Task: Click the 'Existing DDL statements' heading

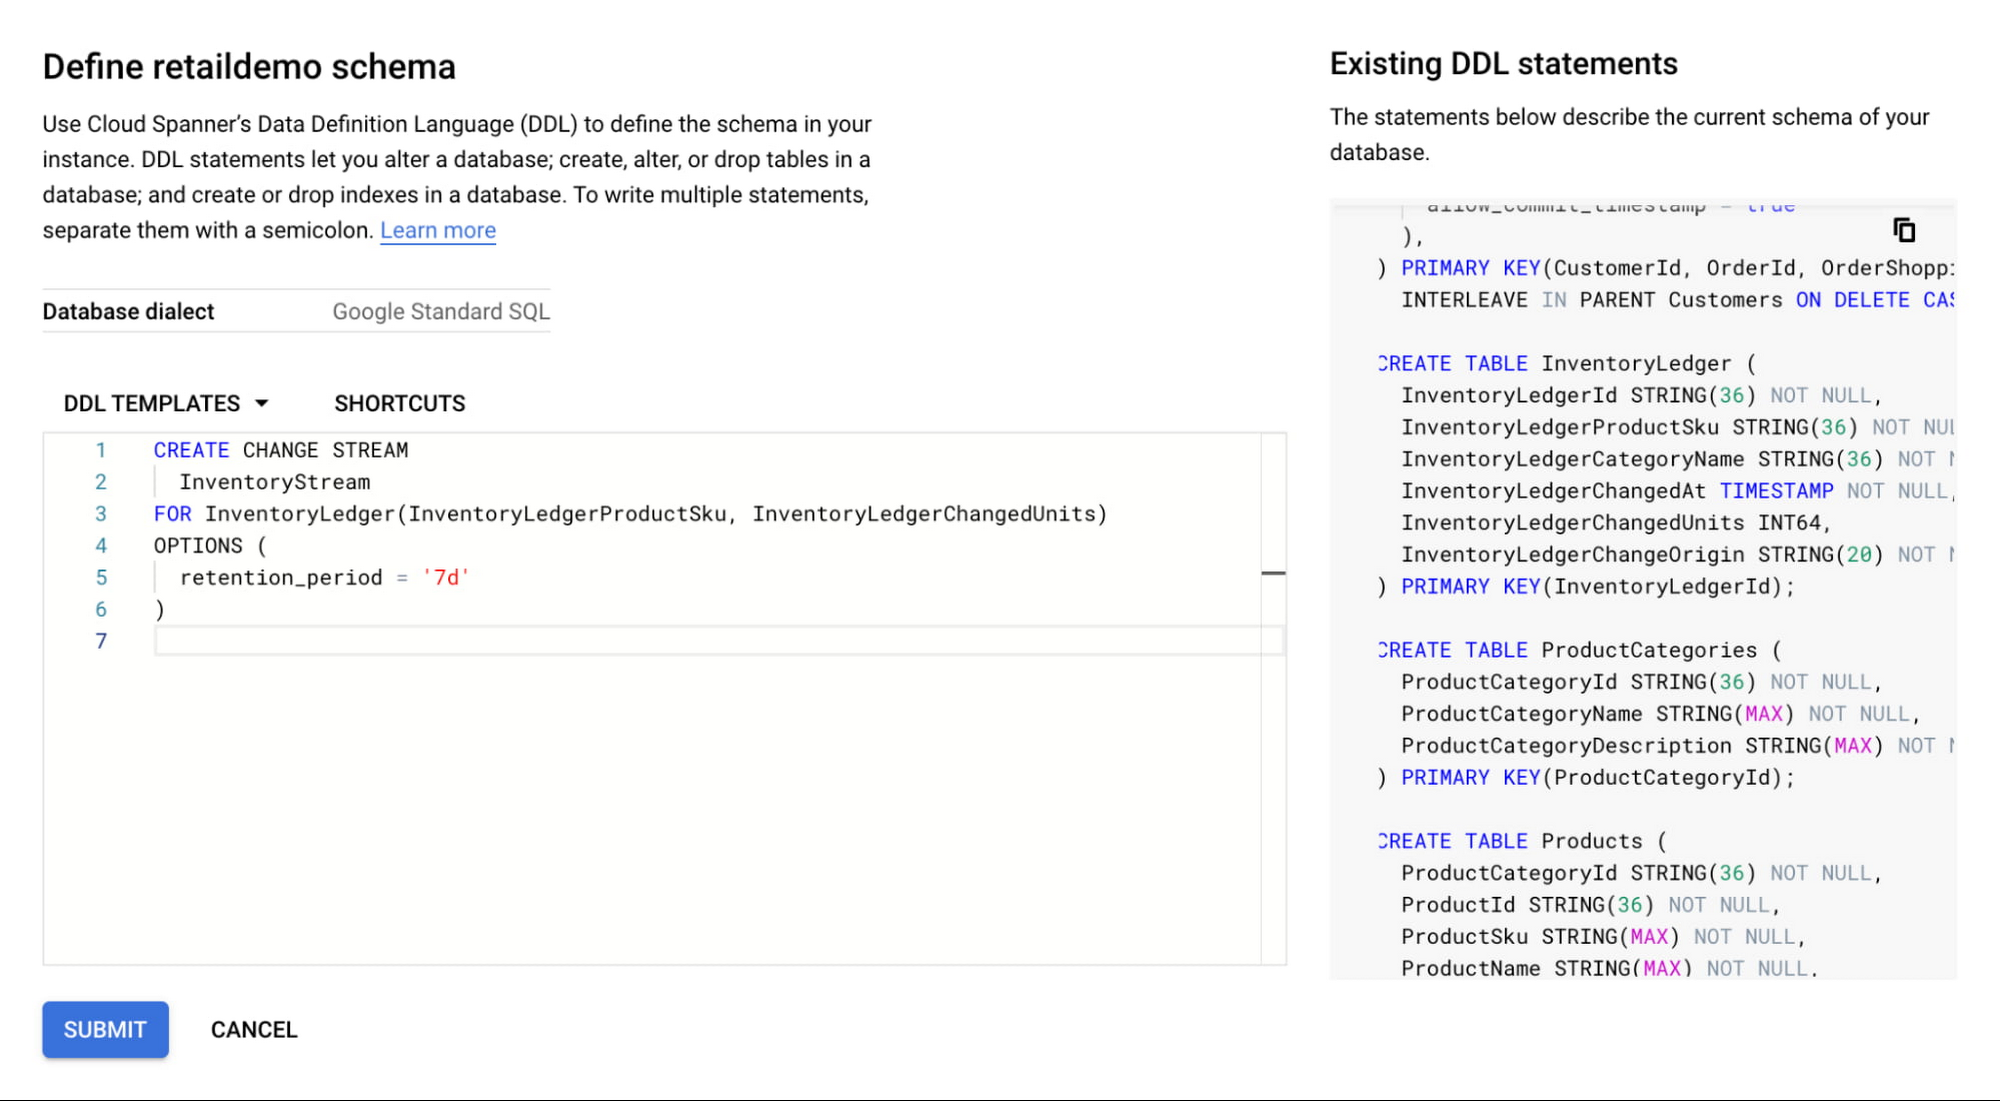Action: pyautogui.click(x=1503, y=63)
